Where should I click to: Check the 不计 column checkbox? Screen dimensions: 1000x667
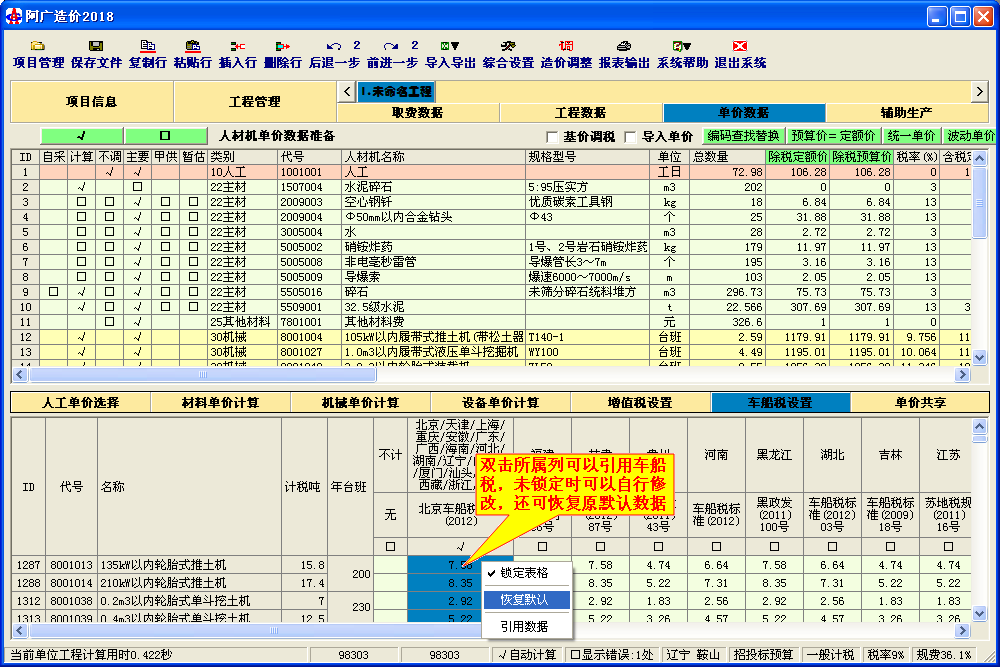(x=390, y=546)
